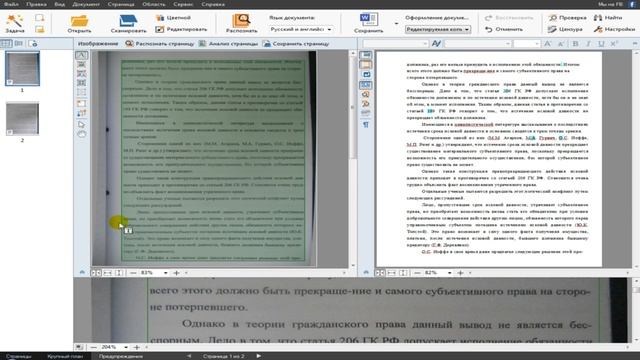Click Распознать страницу in image toolbar
Image resolution: width=640 pixels, height=360 pixels.
coord(160,44)
